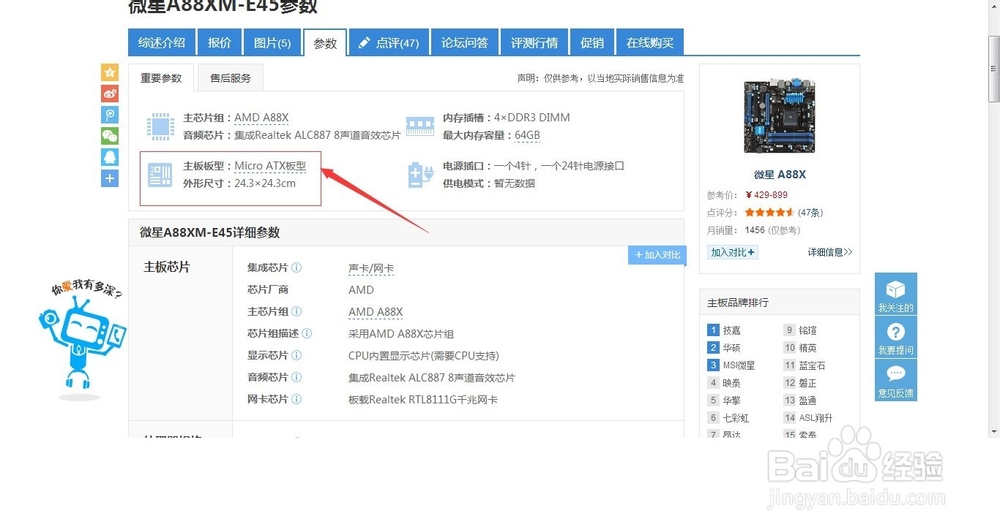Click the blue plus more-share icon
The width and height of the screenshot is (1000, 532).
click(x=110, y=179)
